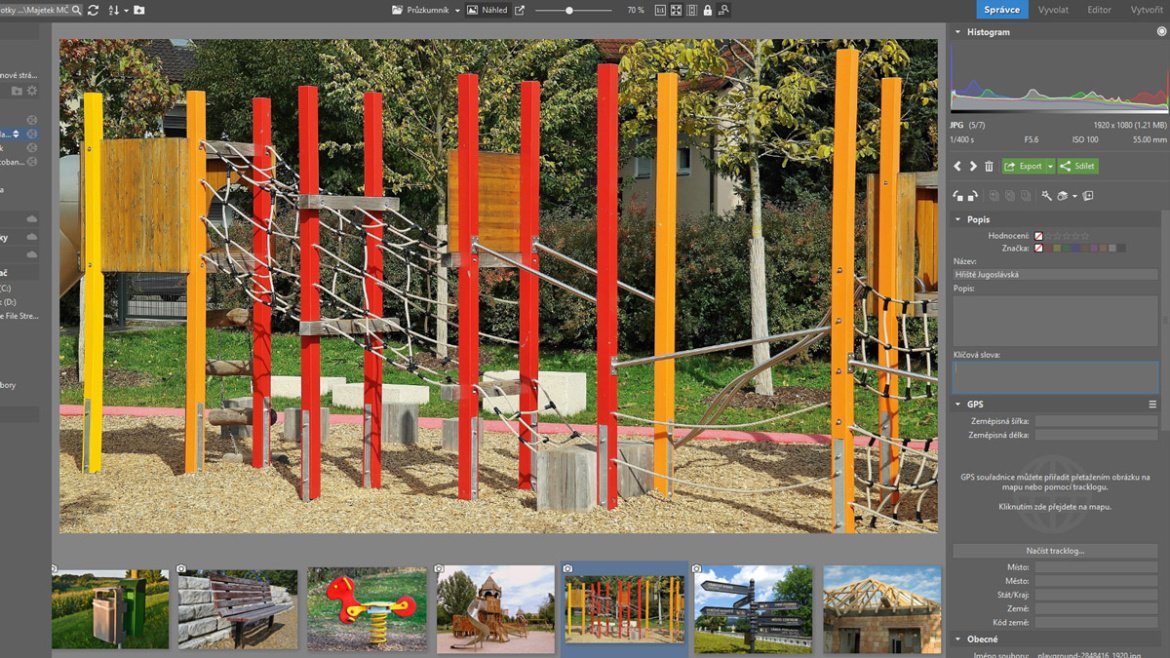Click the refresh icon in top toolbar

pyautogui.click(x=93, y=10)
